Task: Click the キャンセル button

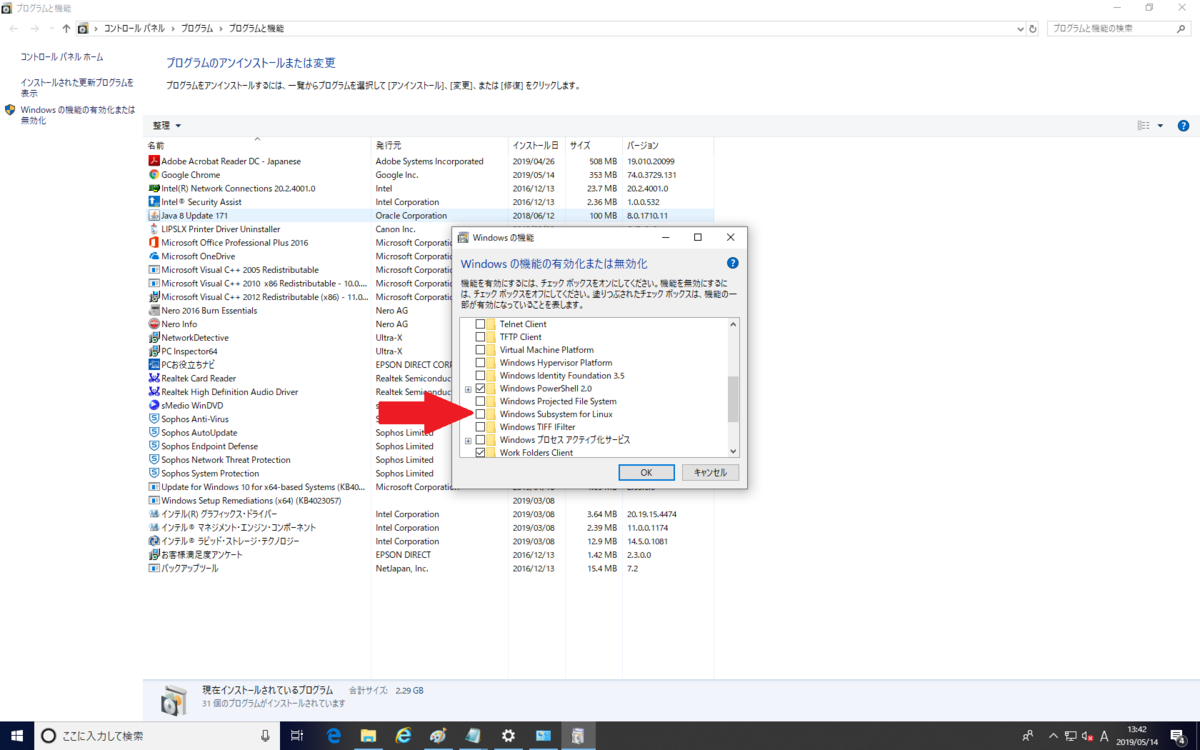Action: (710, 472)
